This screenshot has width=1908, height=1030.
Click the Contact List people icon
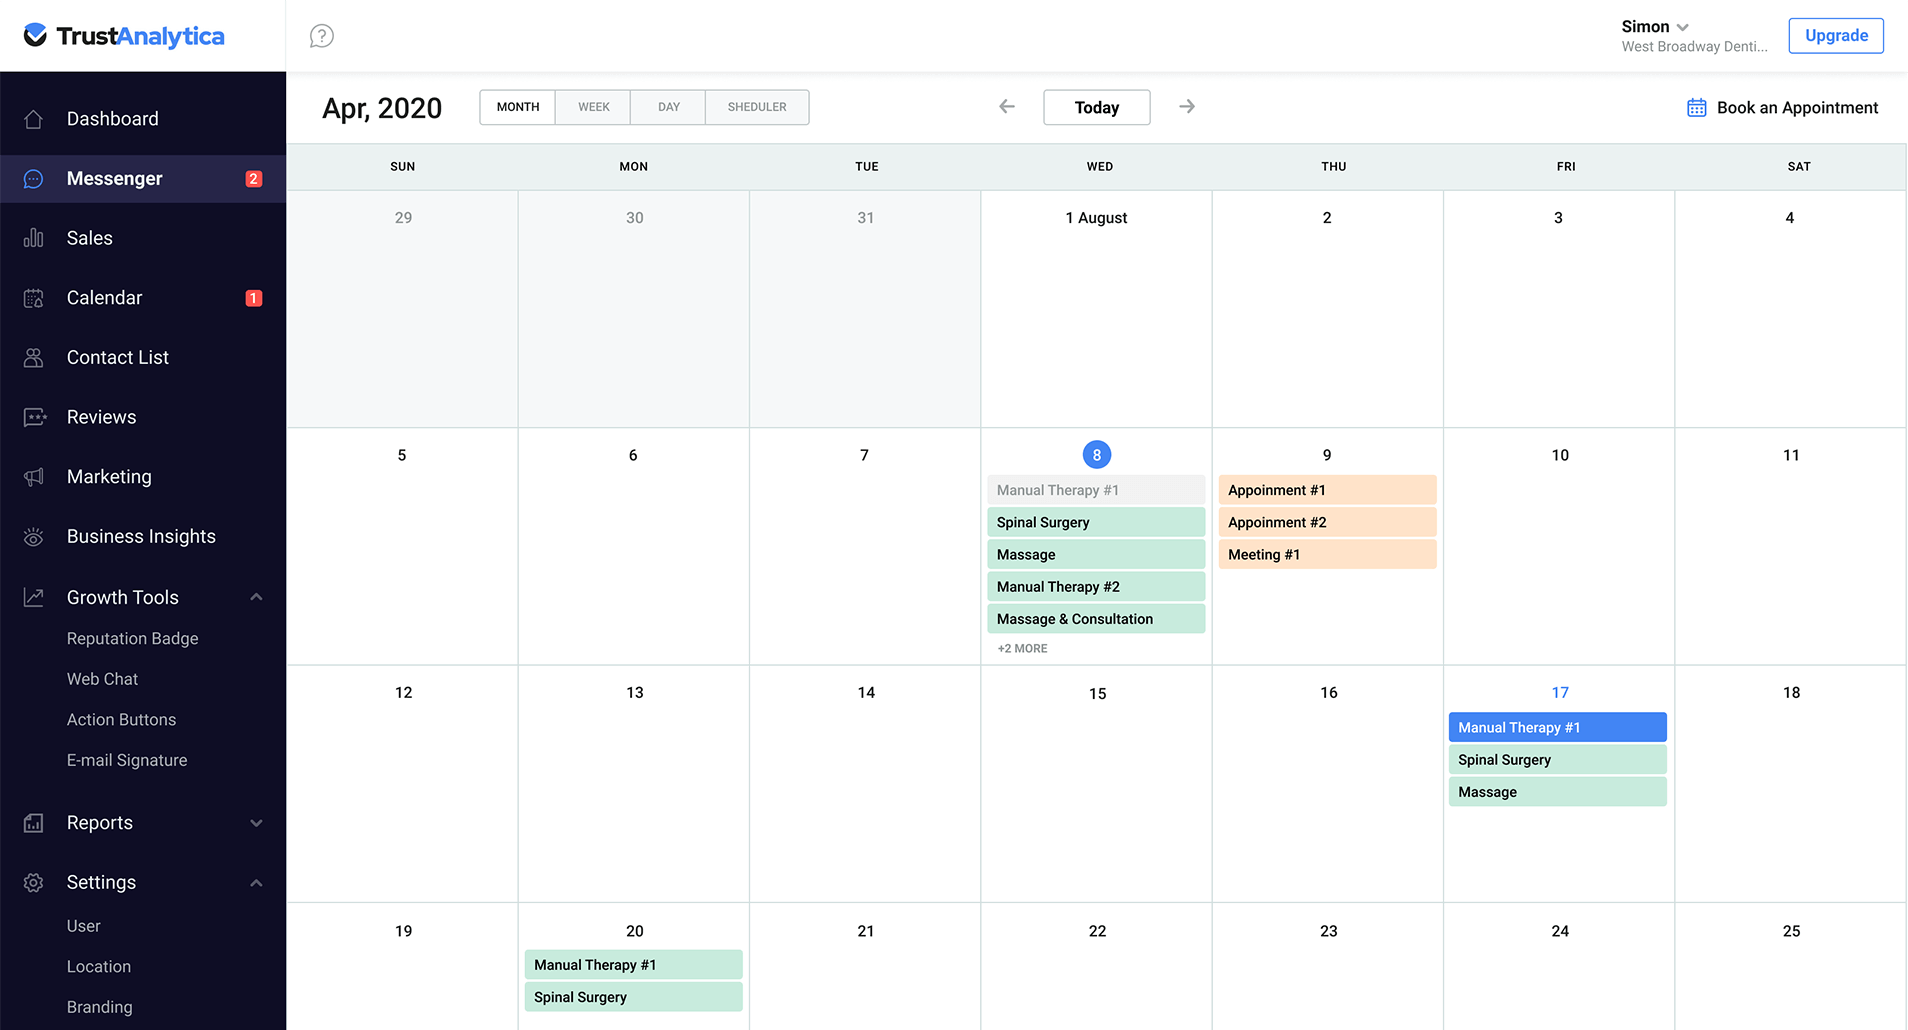(34, 358)
